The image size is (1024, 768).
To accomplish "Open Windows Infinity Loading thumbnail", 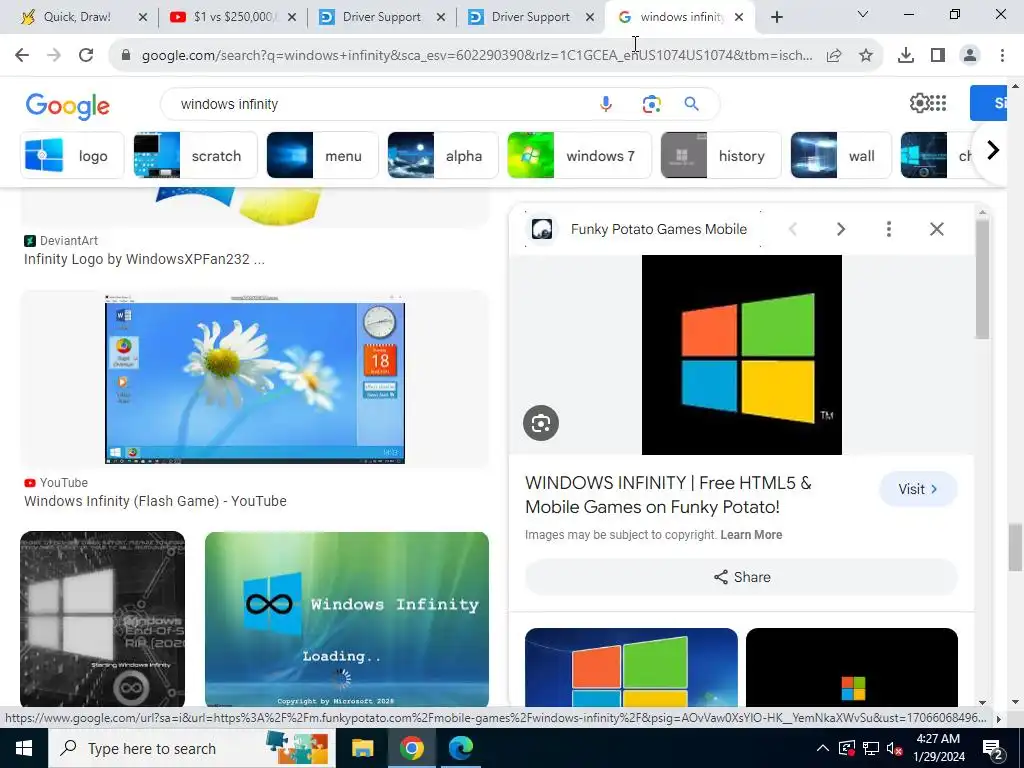I will (347, 619).
